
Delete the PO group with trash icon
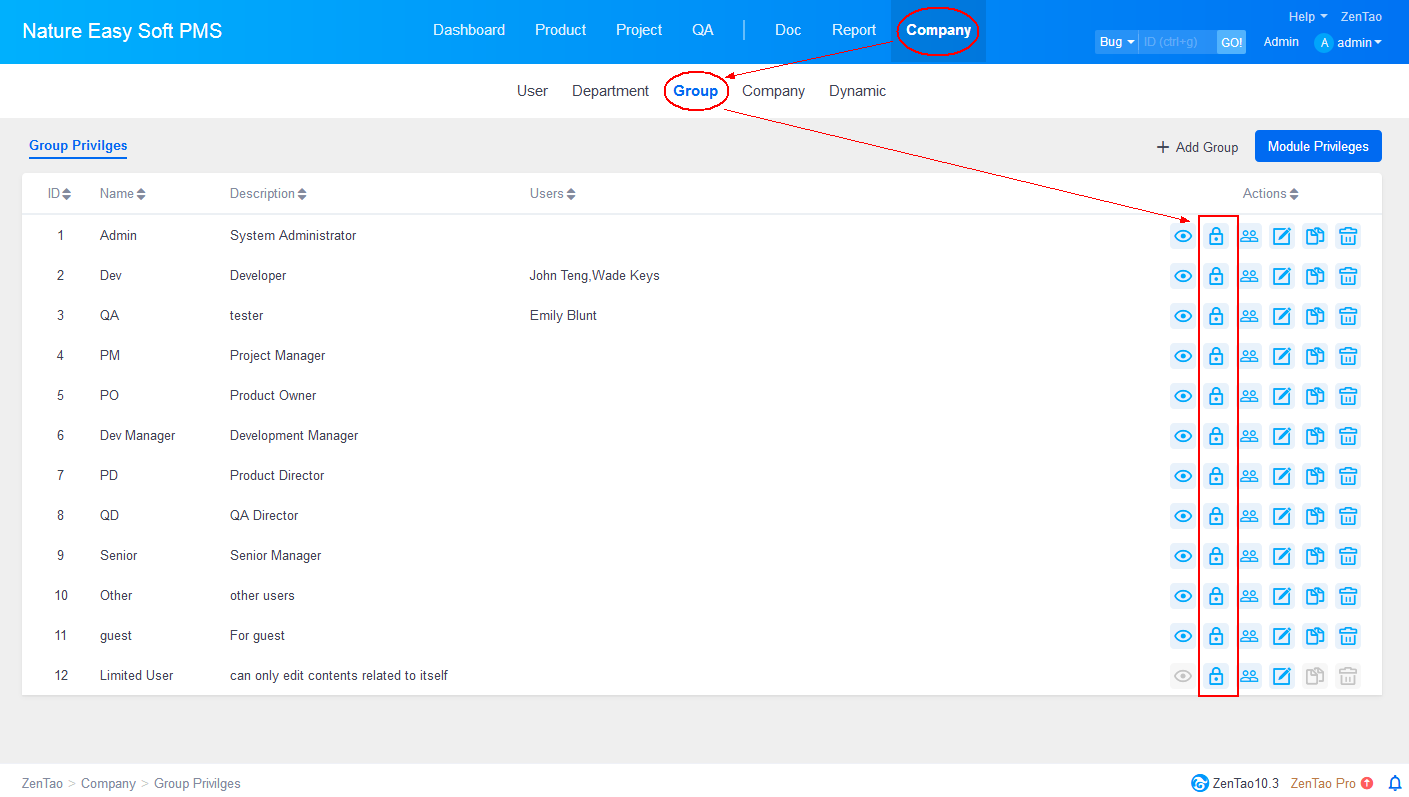pyautogui.click(x=1348, y=396)
